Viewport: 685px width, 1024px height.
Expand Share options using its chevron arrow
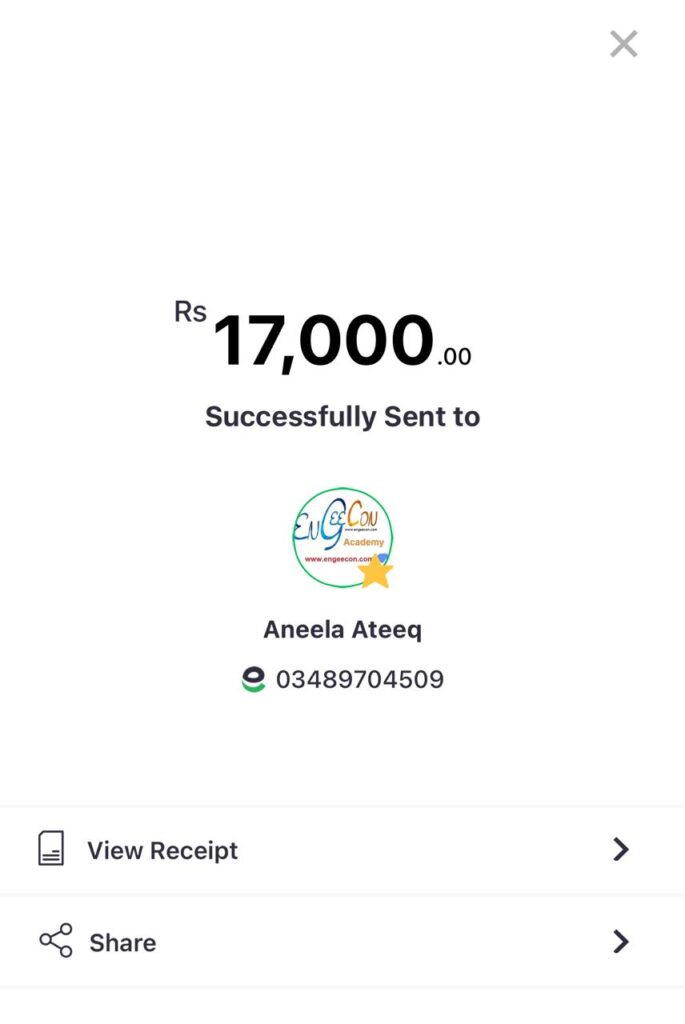[621, 942]
